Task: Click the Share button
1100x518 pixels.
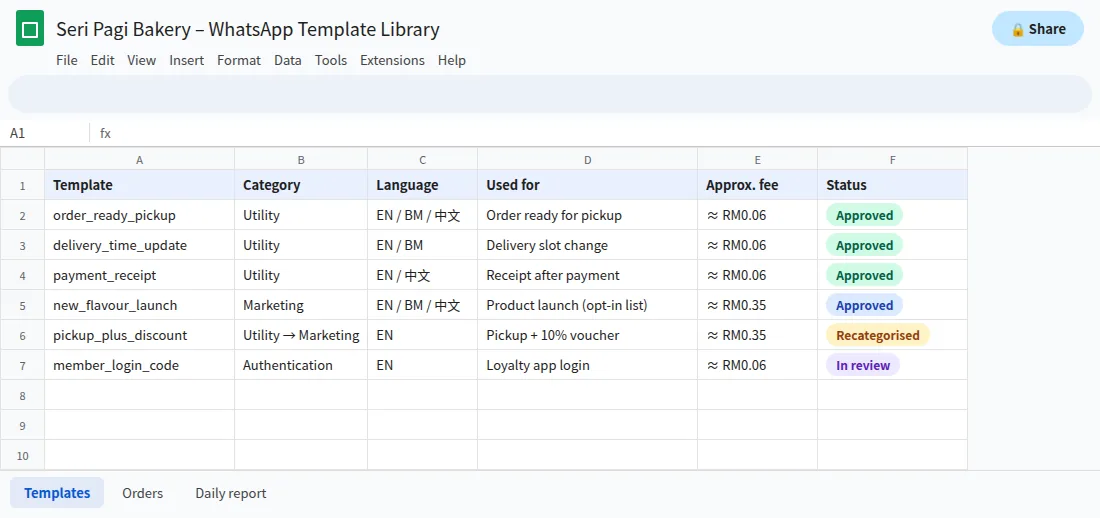Action: pyautogui.click(x=1038, y=29)
